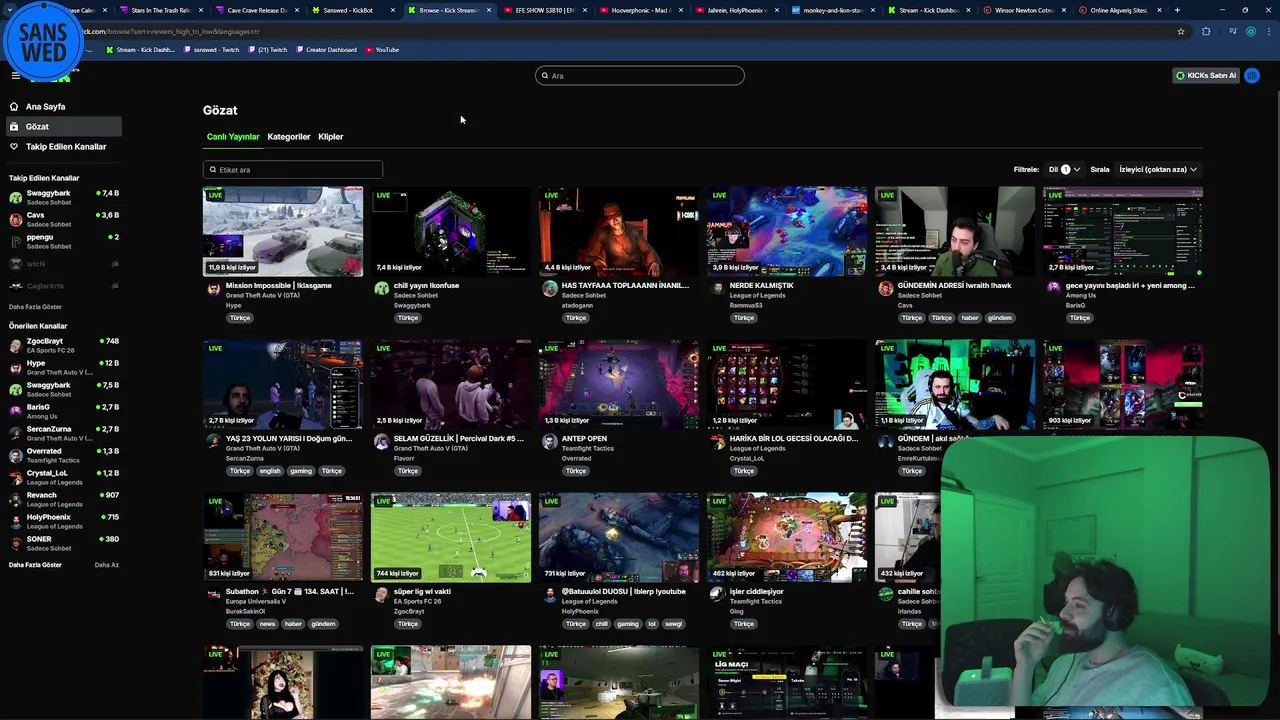
Task: Click KICKs Satın Al button
Action: [x=1206, y=75]
